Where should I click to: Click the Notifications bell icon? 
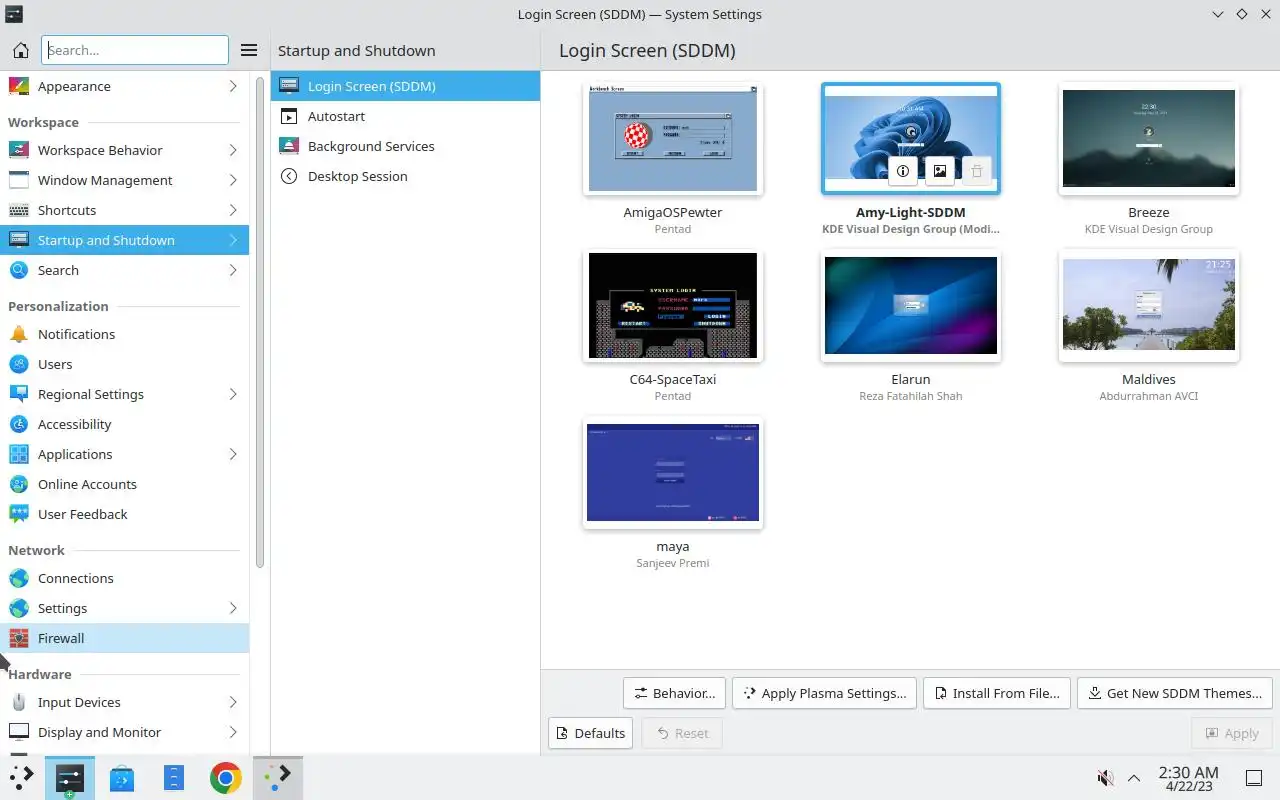(x=19, y=334)
